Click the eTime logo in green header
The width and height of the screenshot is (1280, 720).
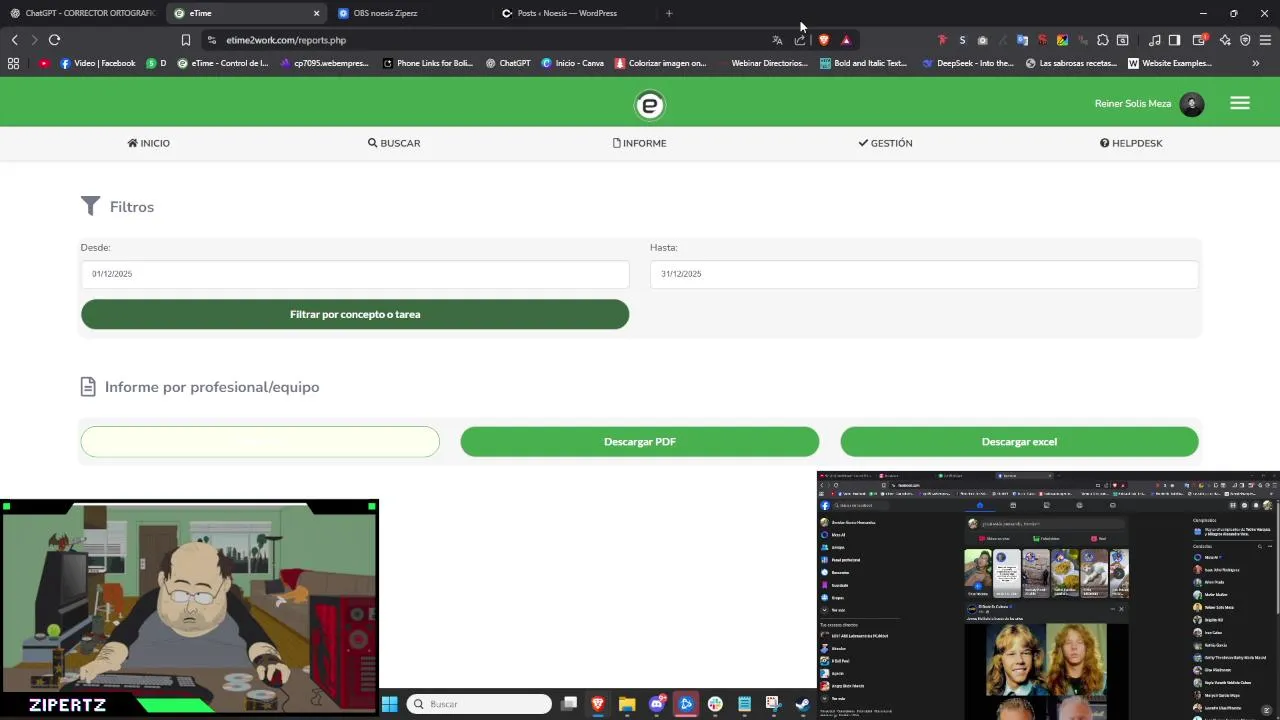click(649, 104)
